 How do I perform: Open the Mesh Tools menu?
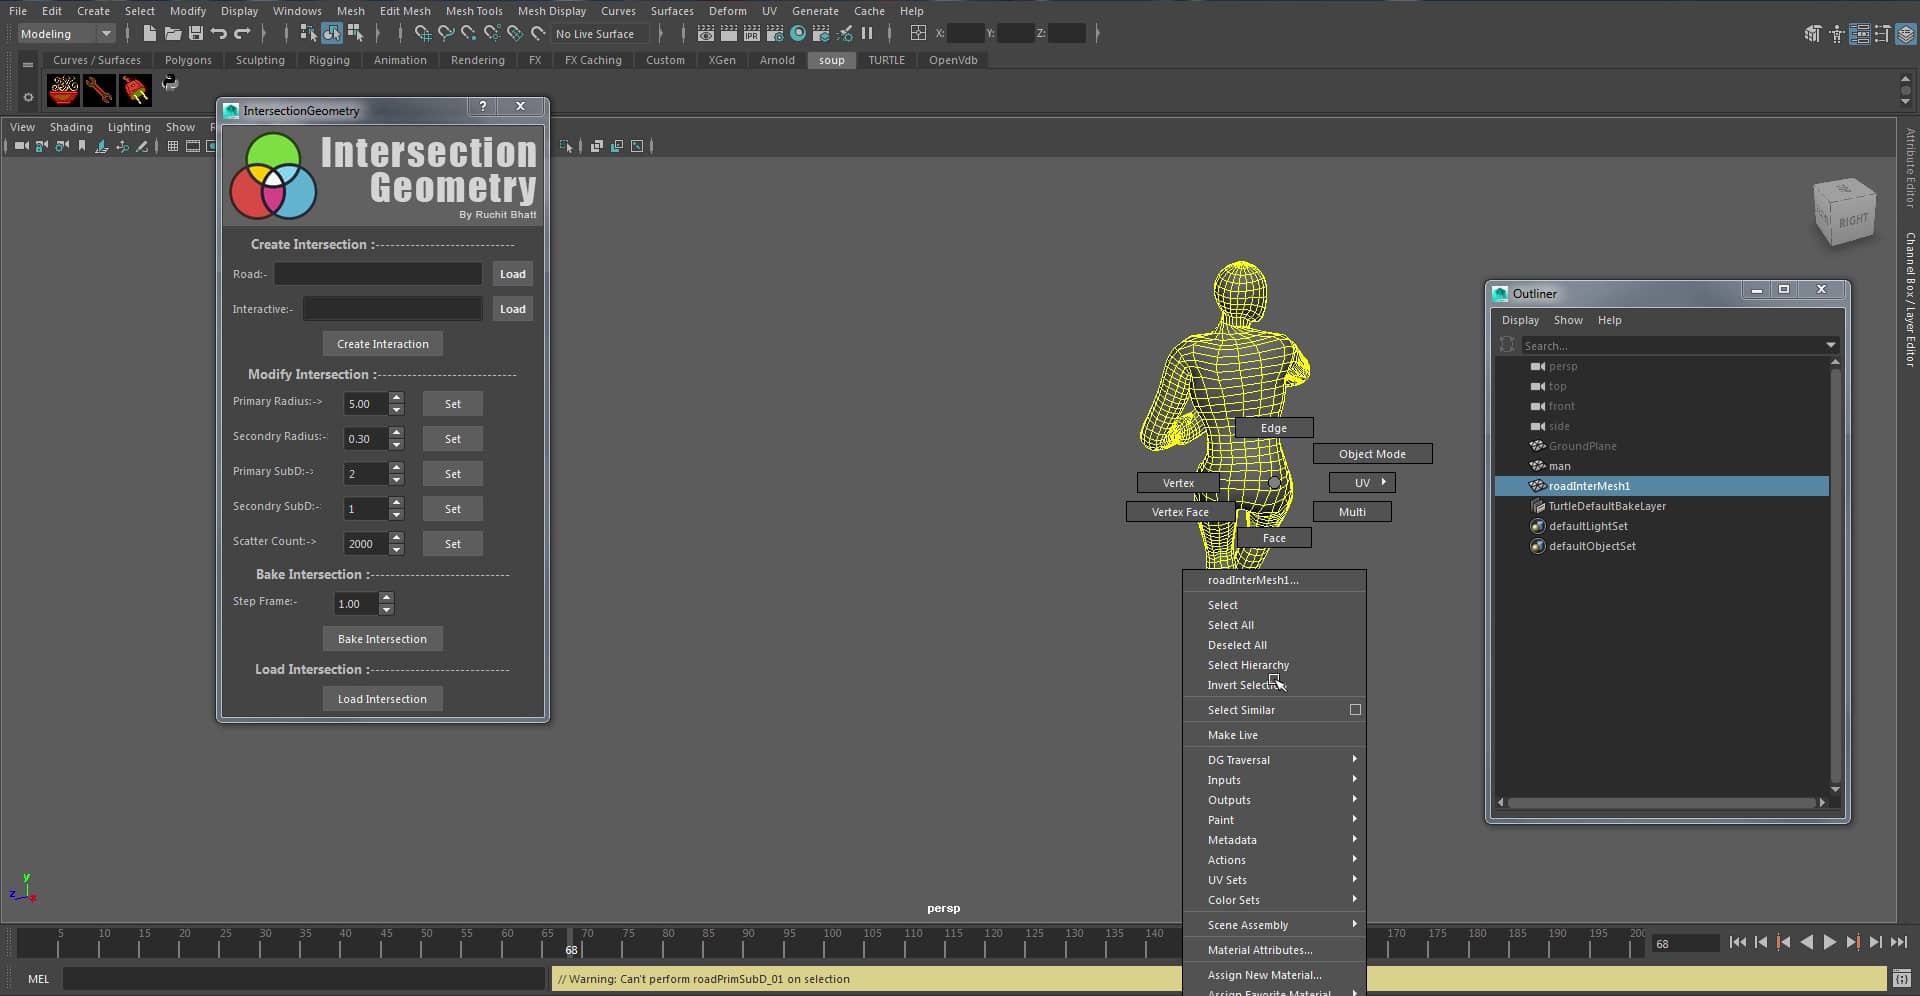pos(474,11)
